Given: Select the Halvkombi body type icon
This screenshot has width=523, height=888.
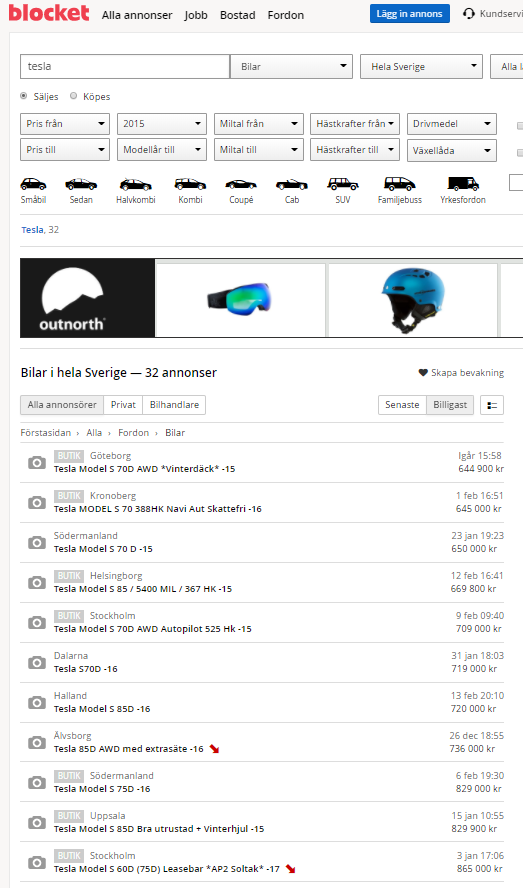Looking at the screenshot, I should 135,184.
